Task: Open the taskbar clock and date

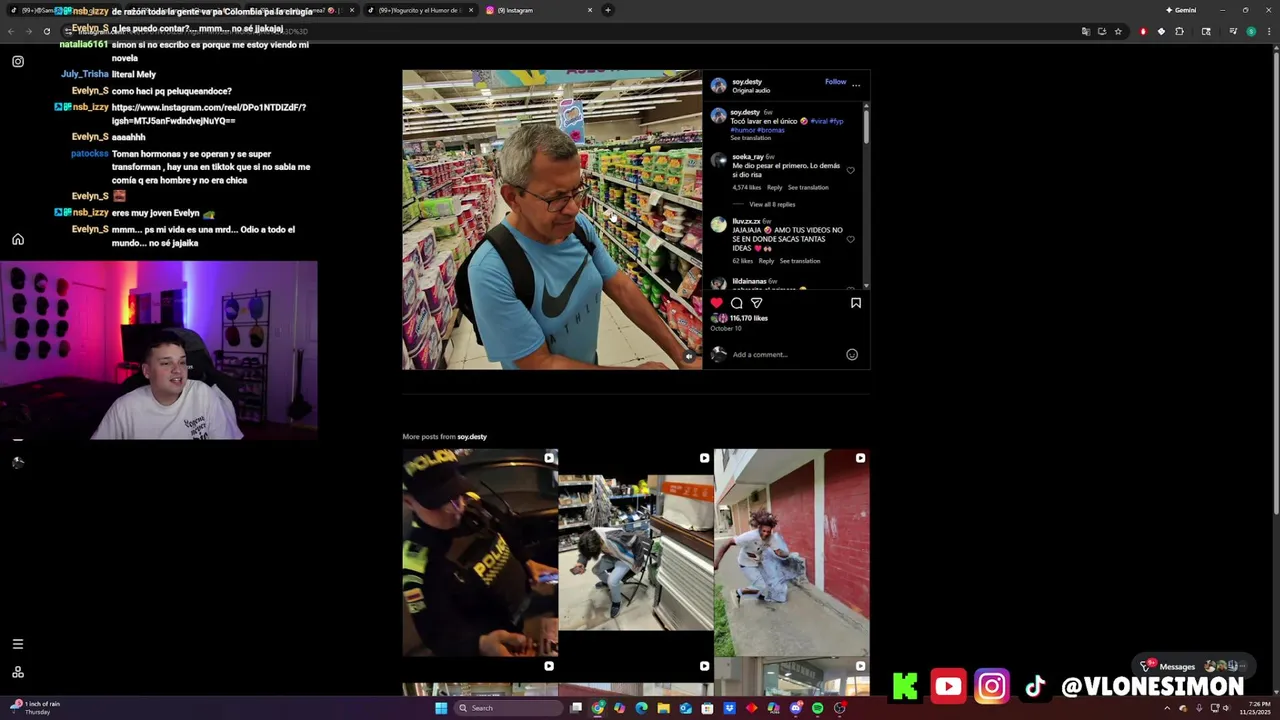Action: (x=1255, y=708)
